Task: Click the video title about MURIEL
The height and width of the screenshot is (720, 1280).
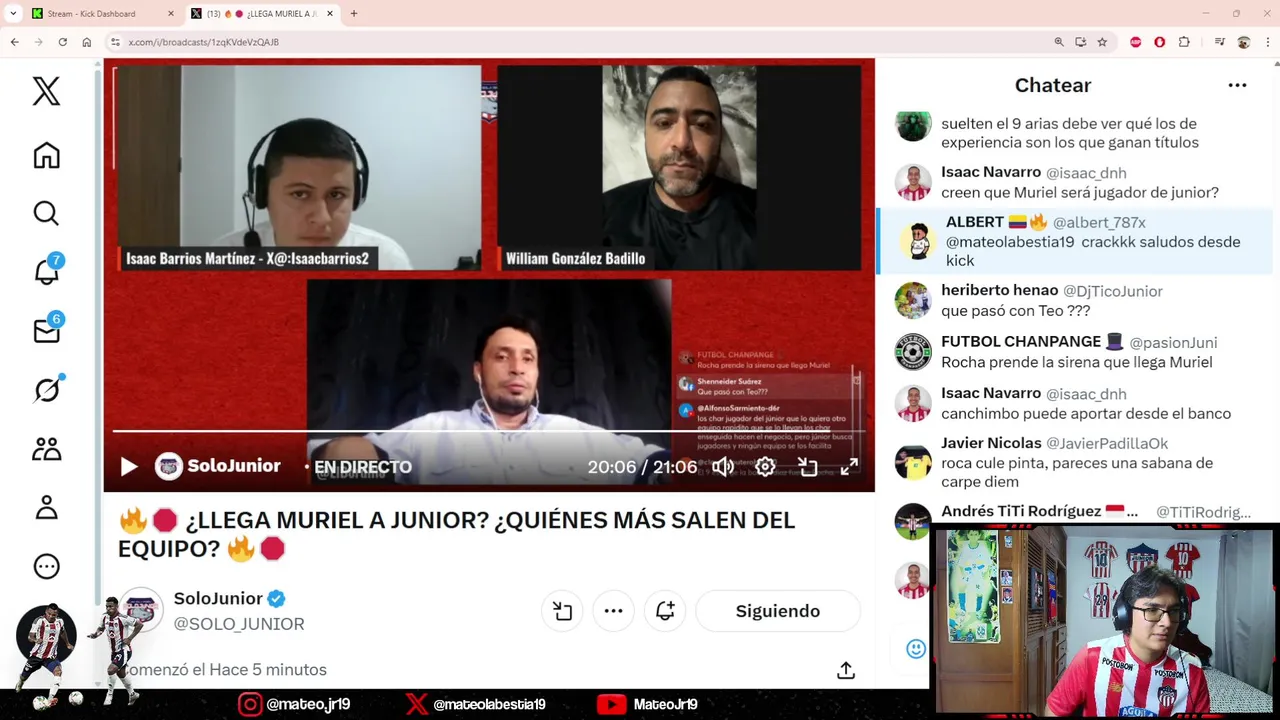Action: pos(456,534)
